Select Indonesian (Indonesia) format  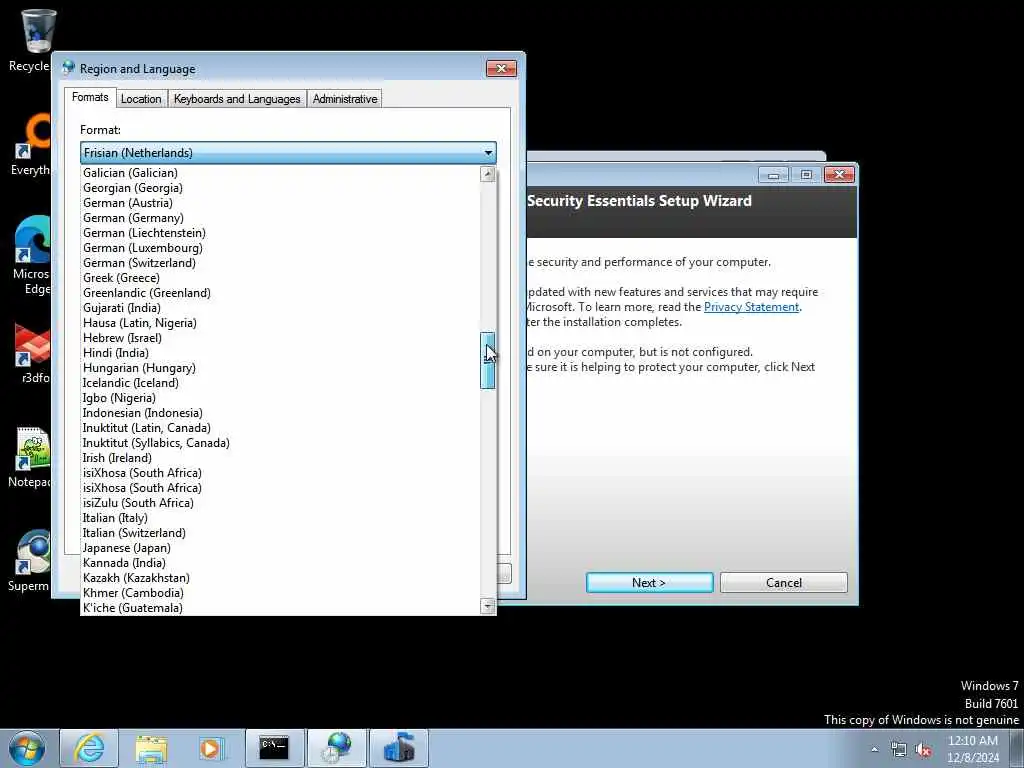[280, 413]
